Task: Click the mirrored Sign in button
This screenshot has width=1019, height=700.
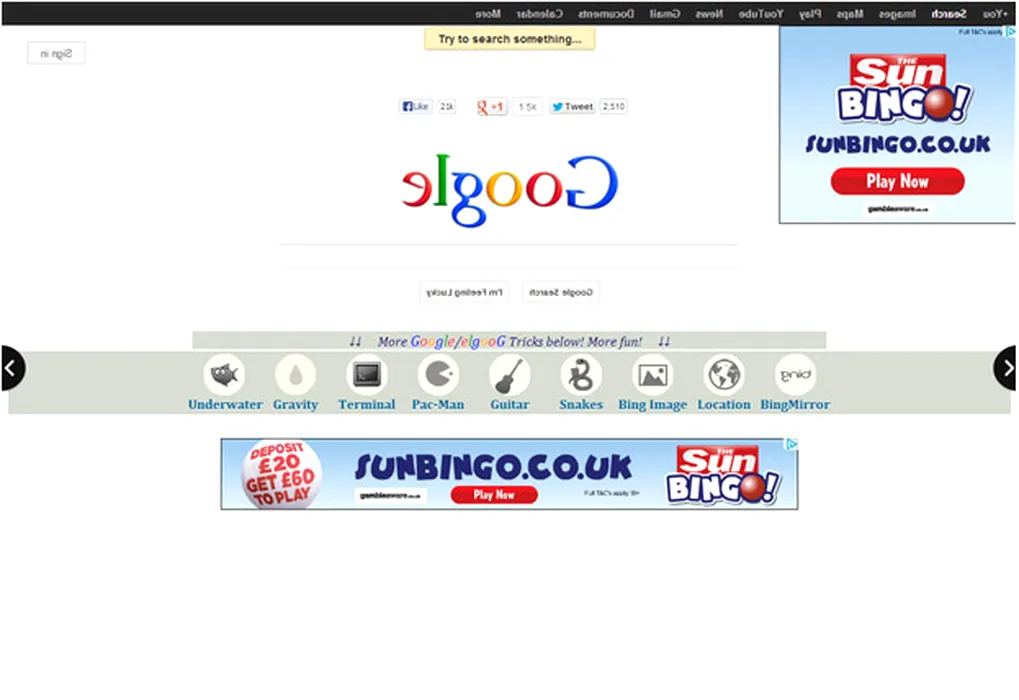Action: [56, 53]
